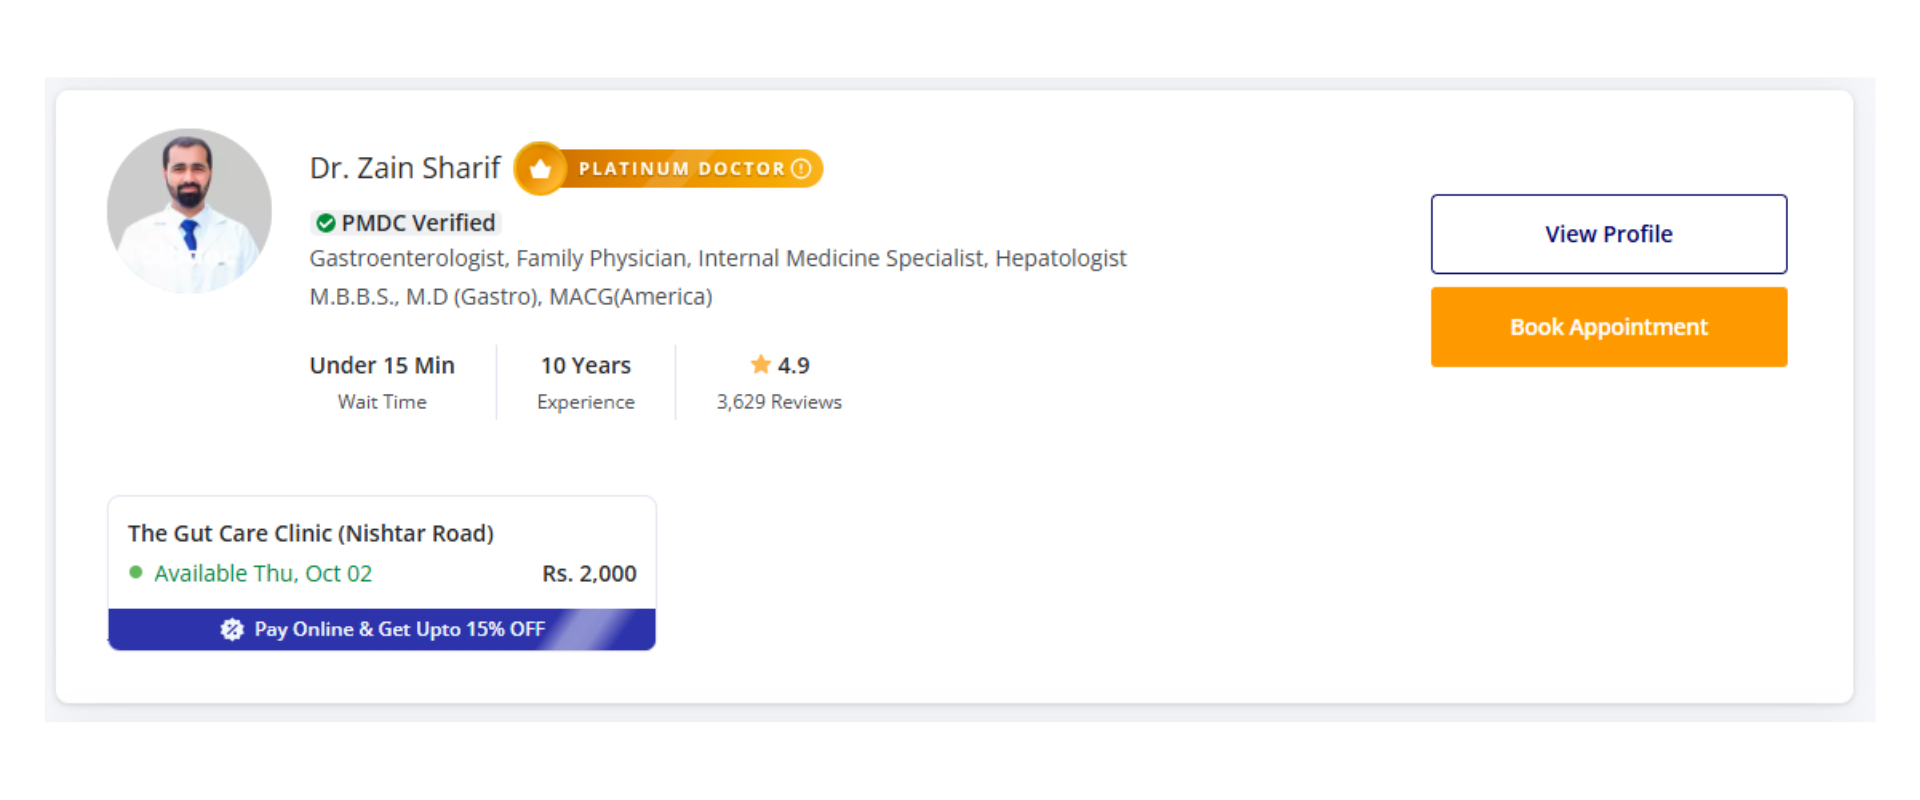Click the Available Thu, Oct 02 text
The image size is (1920, 800).
coord(263,573)
